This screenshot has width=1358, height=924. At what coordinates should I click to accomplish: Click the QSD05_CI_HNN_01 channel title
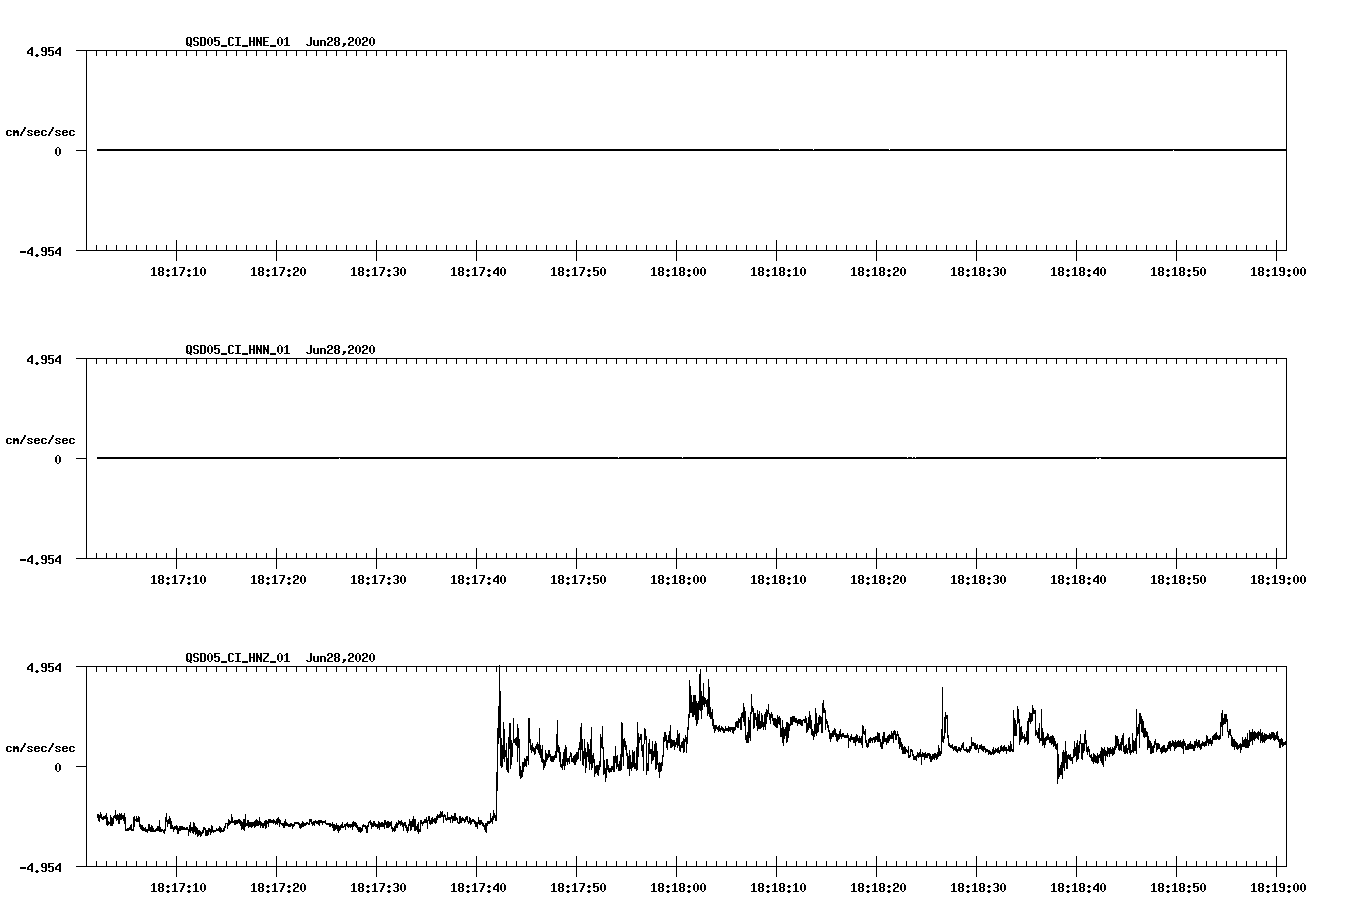point(238,349)
